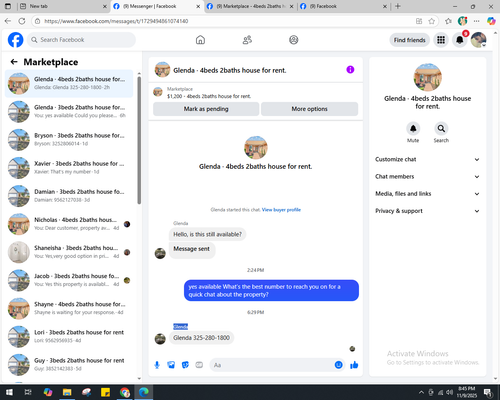Click the Glenda 325-280-1800 message bubble
This screenshot has height=400, width=500.
pos(201,338)
